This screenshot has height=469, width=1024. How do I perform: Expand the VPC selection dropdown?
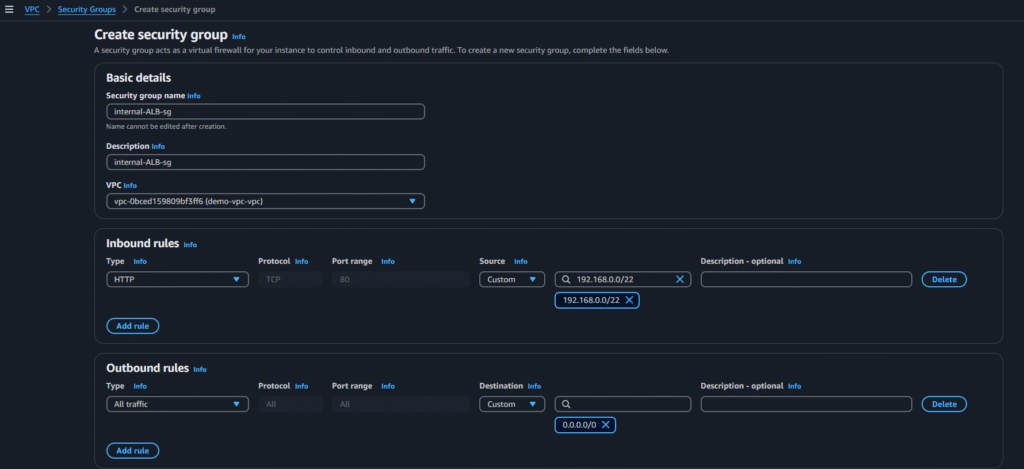pos(265,201)
